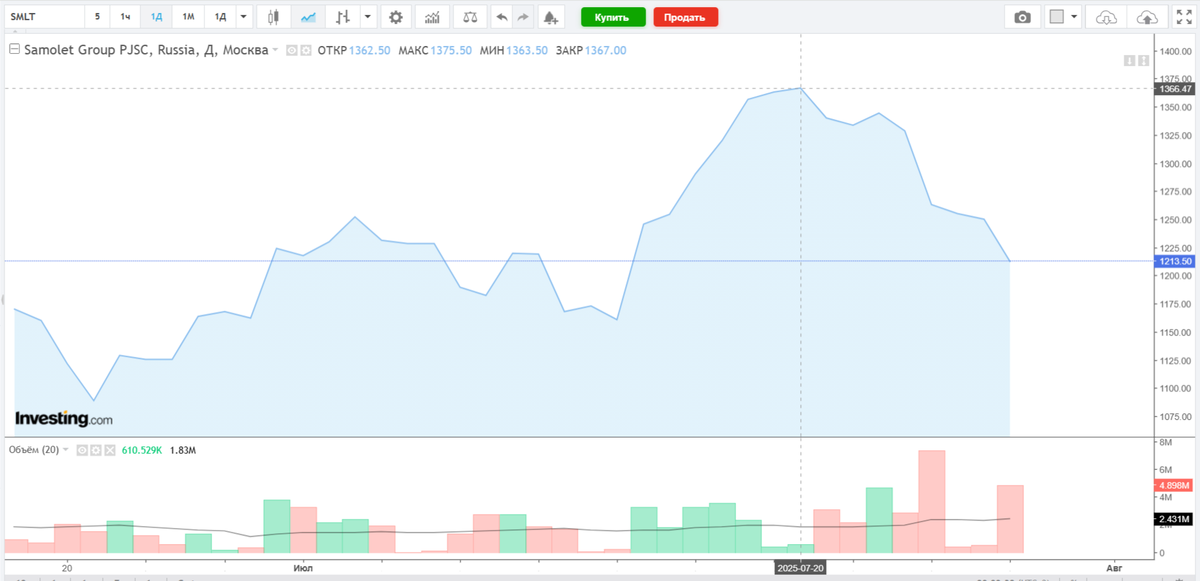Image resolution: width=1200 pixels, height=581 pixels.
Task: Click the 1400.00 price axis label
Action: click(x=1175, y=51)
